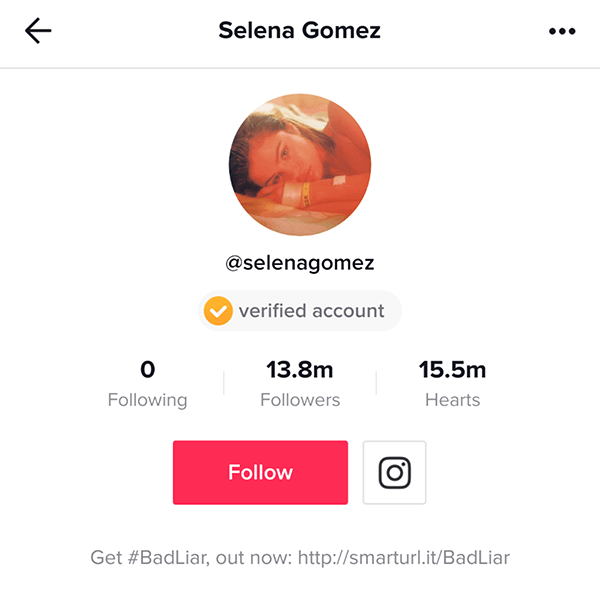Open the linked Instagram profile icon
Screen dimensions: 600x599
394,472
